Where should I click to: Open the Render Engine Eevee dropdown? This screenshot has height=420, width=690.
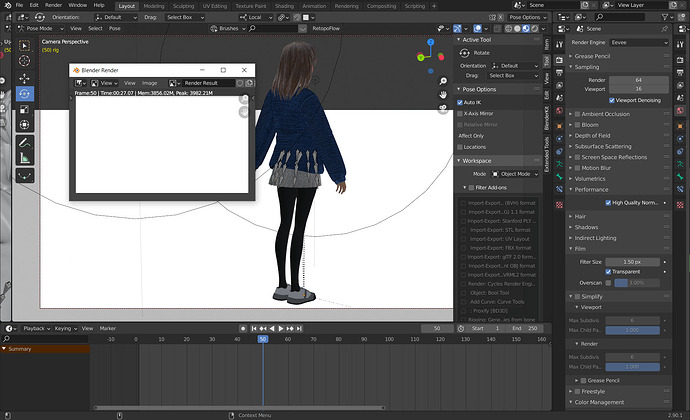pyautogui.click(x=639, y=43)
